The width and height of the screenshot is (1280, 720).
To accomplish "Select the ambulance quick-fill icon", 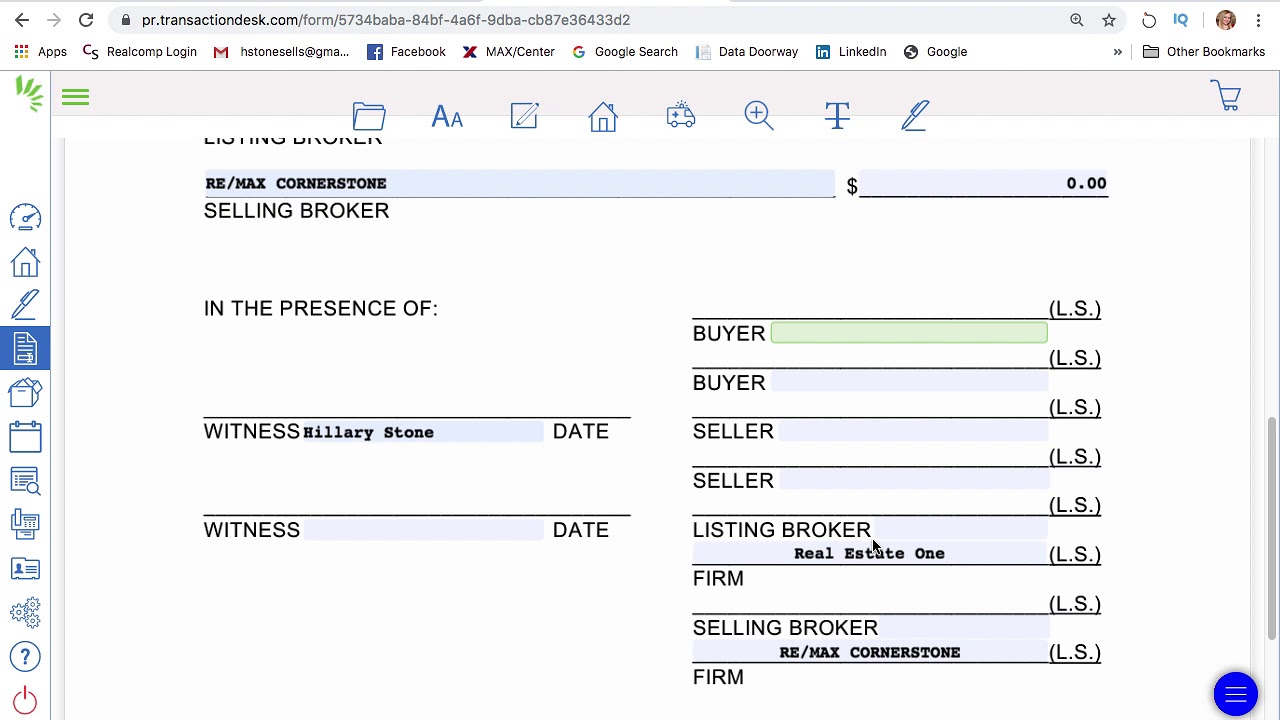I will tap(681, 116).
